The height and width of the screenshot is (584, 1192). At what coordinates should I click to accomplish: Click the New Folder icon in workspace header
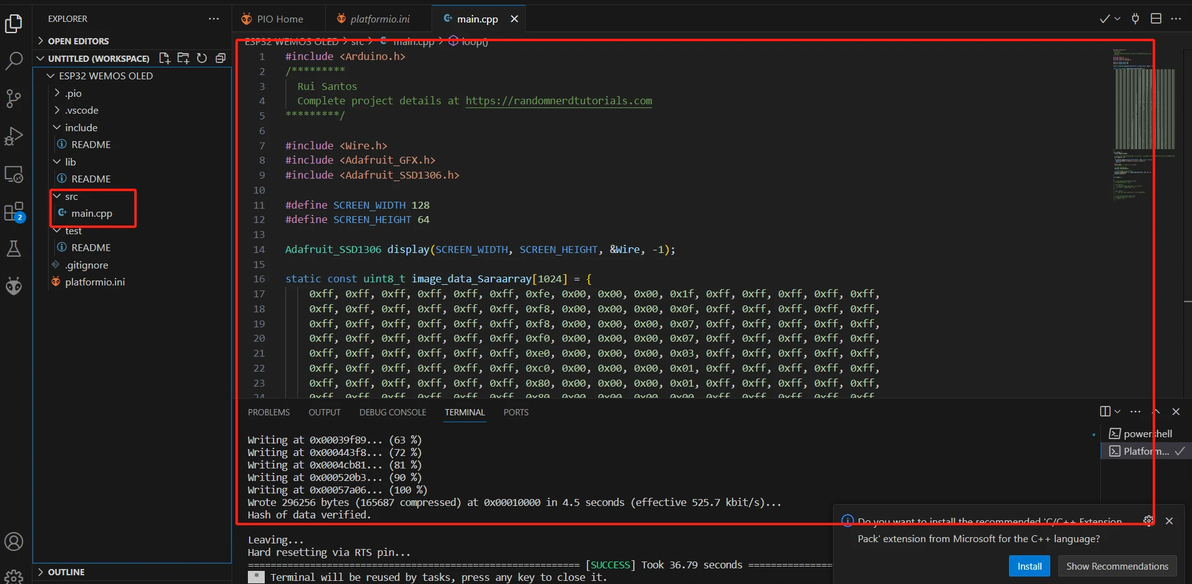[182, 59]
